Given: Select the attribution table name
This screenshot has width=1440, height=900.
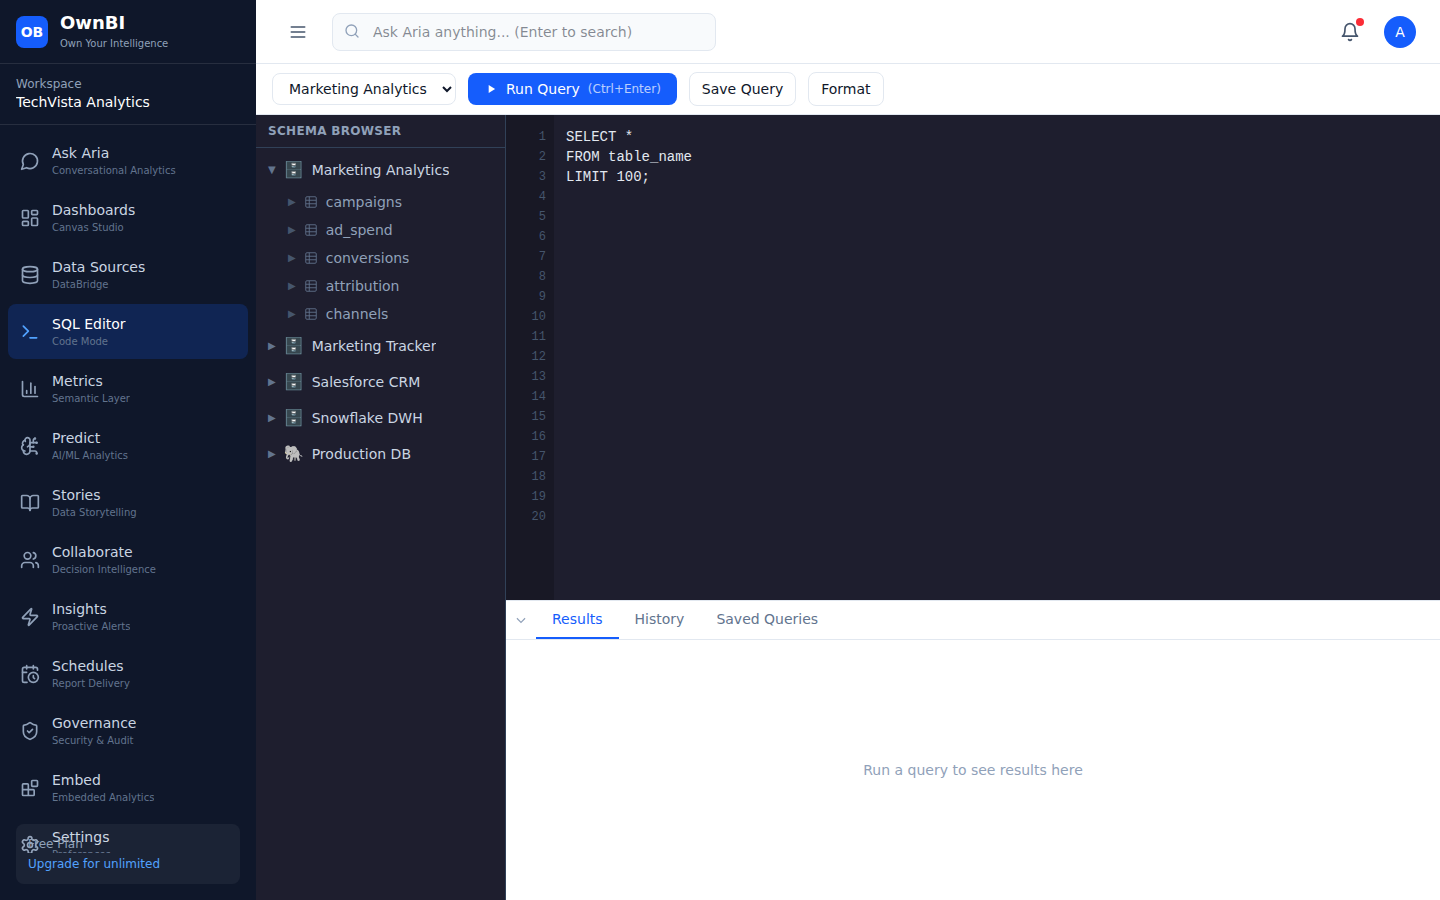Looking at the screenshot, I should (x=362, y=286).
